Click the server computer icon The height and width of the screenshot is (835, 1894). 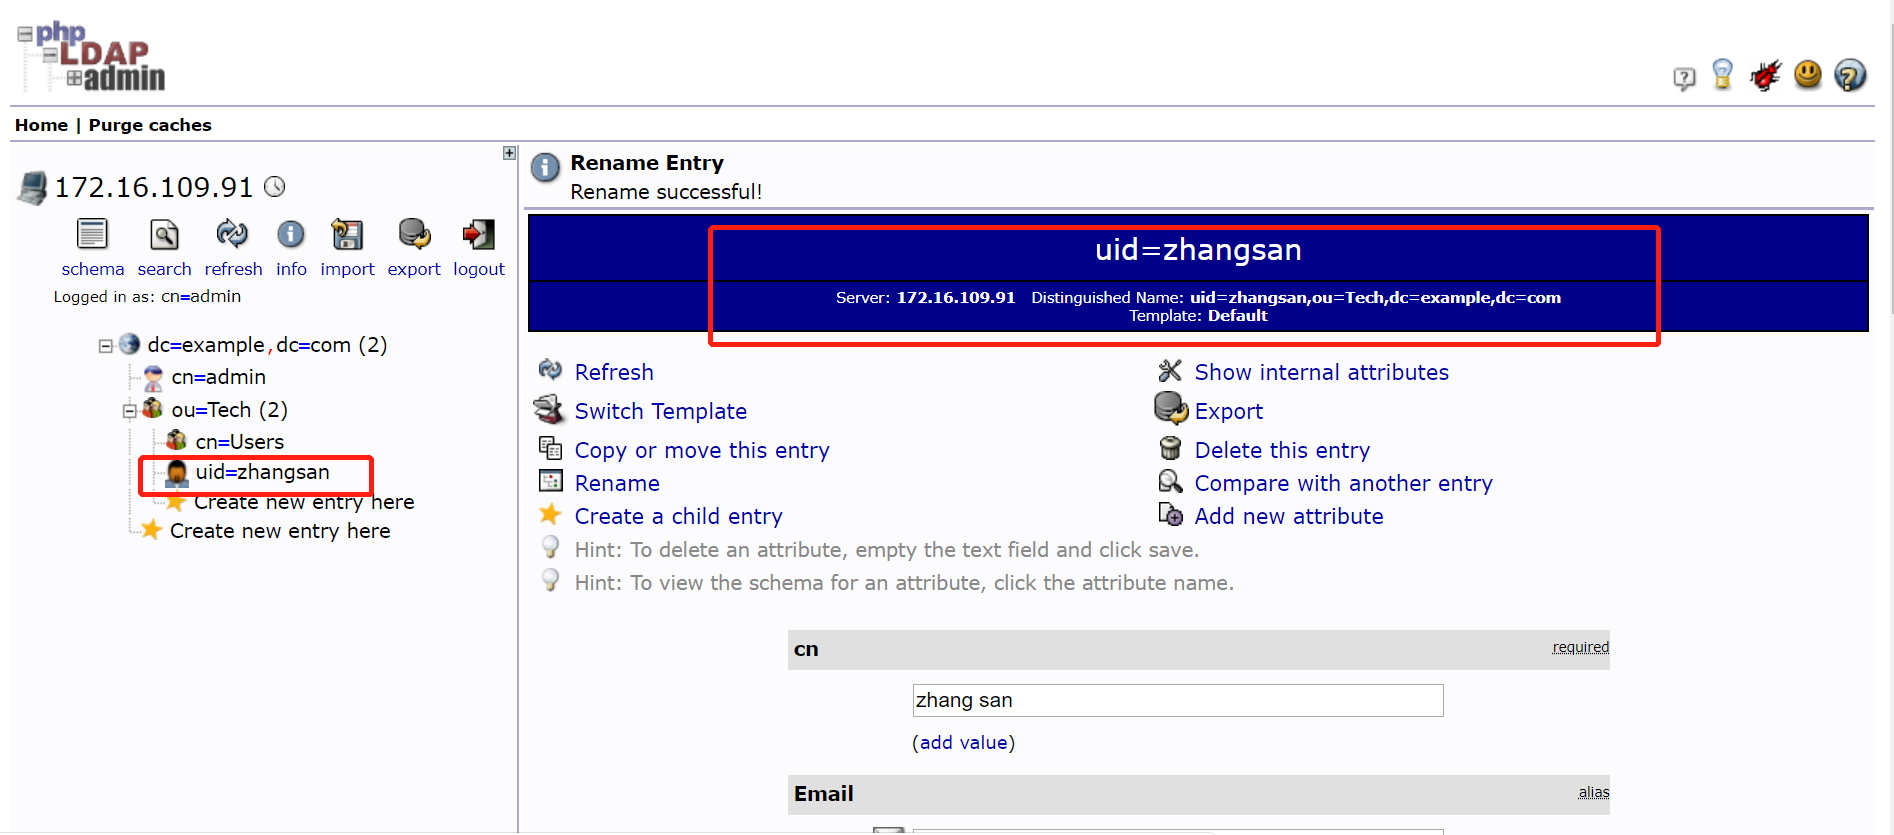click(x=32, y=188)
